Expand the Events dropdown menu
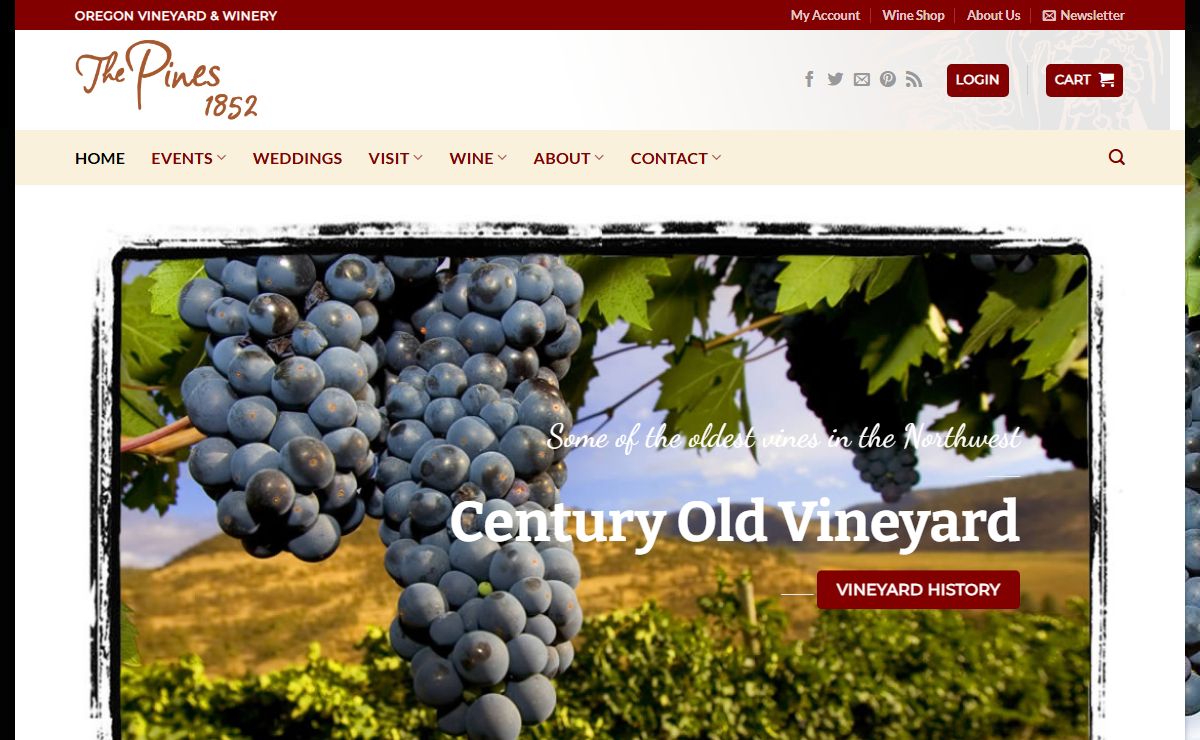1200x740 pixels. click(x=189, y=158)
